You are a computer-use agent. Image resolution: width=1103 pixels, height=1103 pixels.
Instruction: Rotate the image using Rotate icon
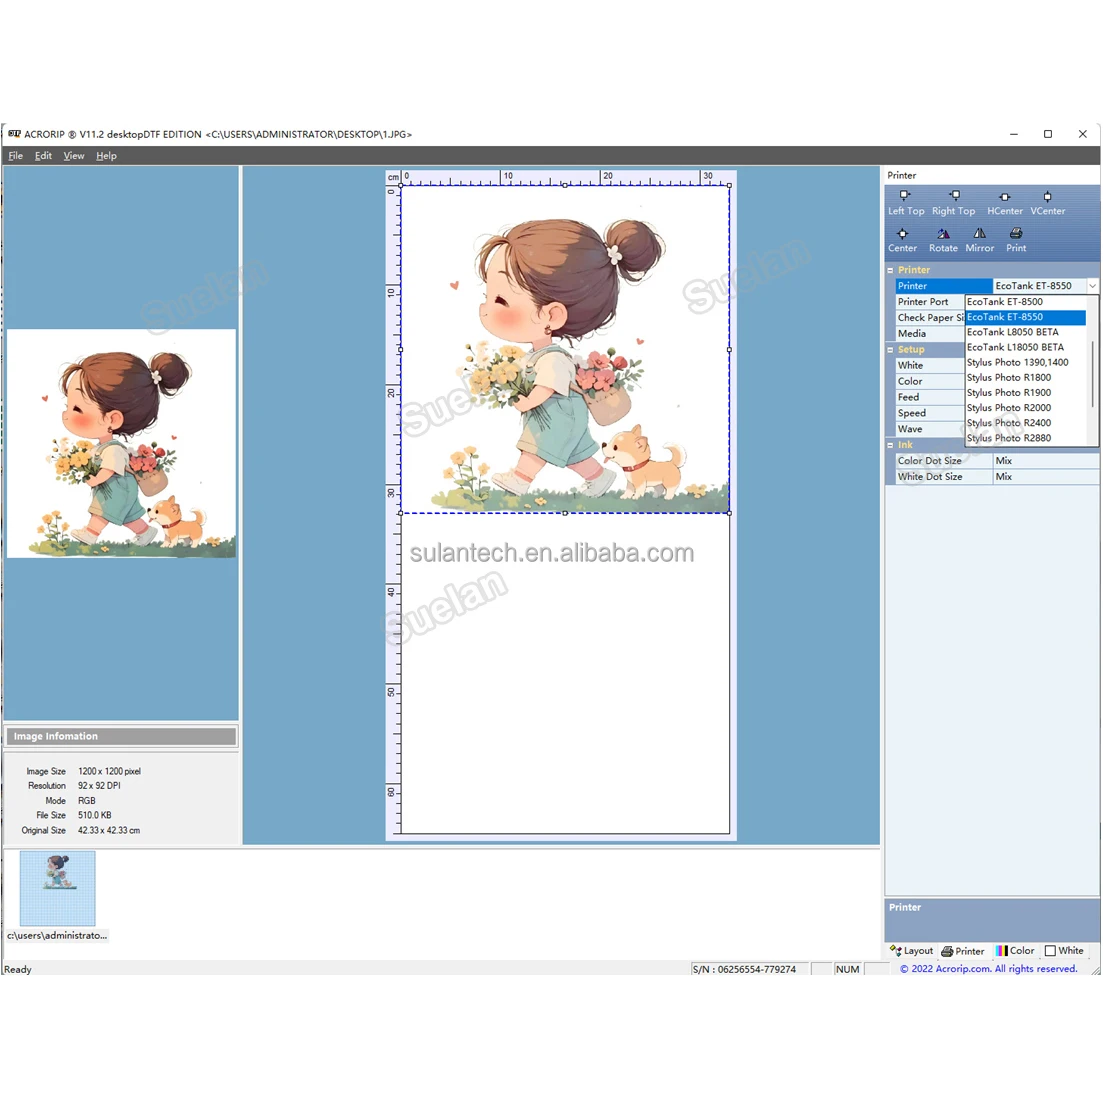tap(943, 240)
